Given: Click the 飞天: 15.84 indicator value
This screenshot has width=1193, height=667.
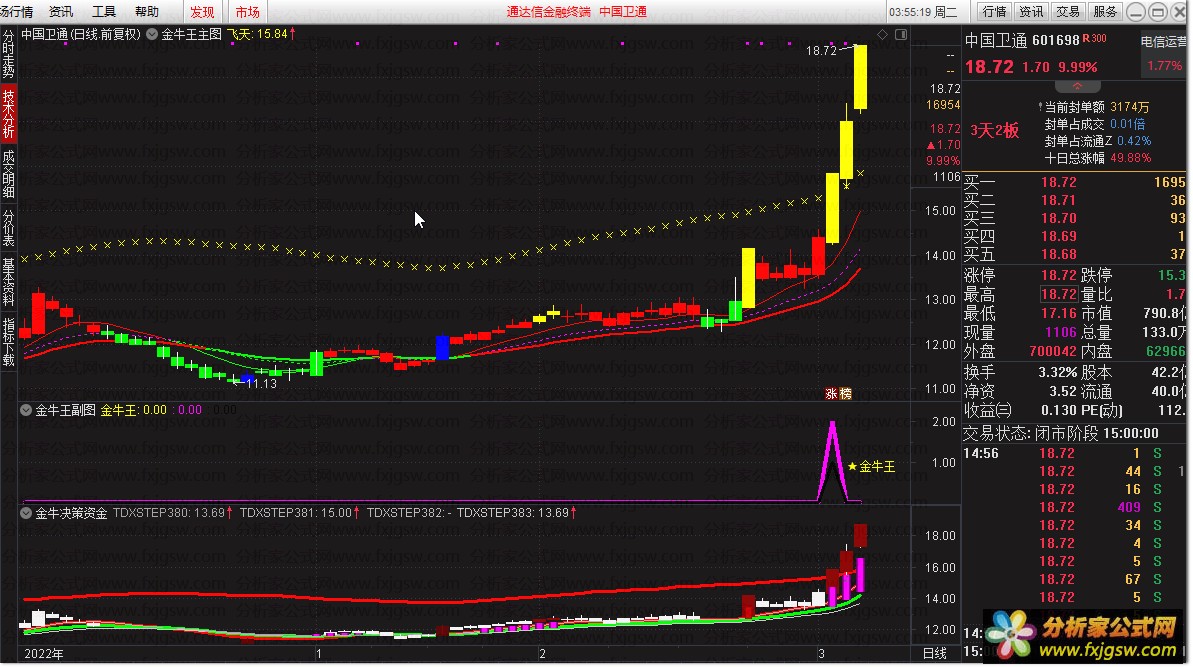Looking at the screenshot, I should pos(261,34).
